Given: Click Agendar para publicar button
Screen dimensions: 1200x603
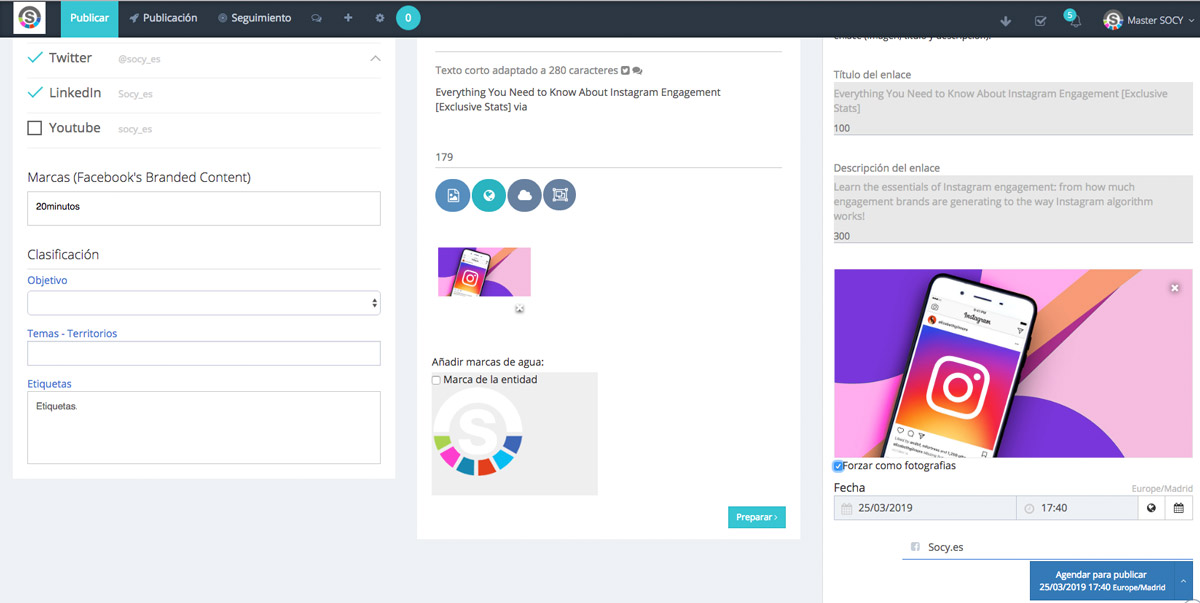Looking at the screenshot, I should point(1102,581).
